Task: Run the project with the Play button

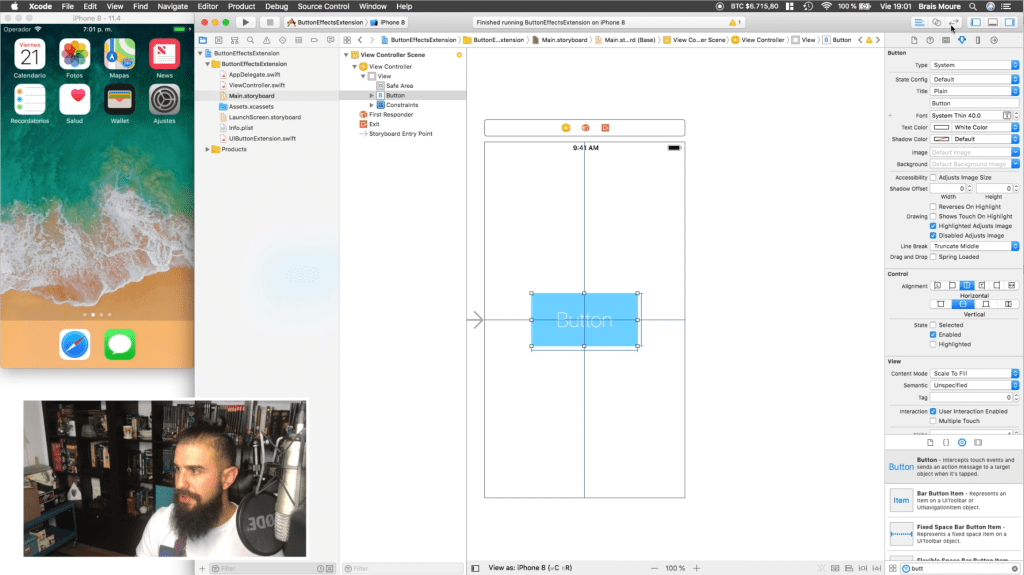Action: [x=246, y=22]
